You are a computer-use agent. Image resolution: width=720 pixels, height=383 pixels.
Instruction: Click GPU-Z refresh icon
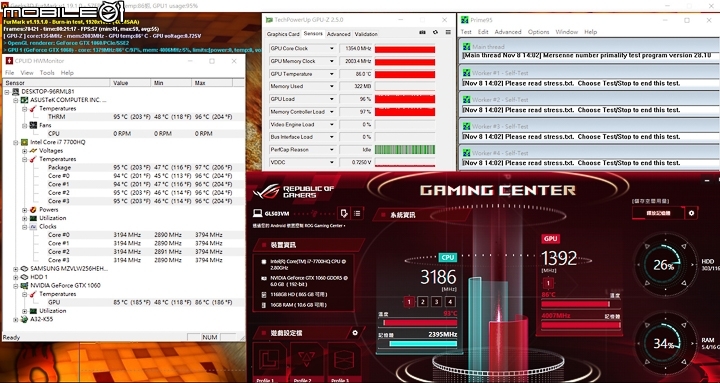(x=435, y=33)
